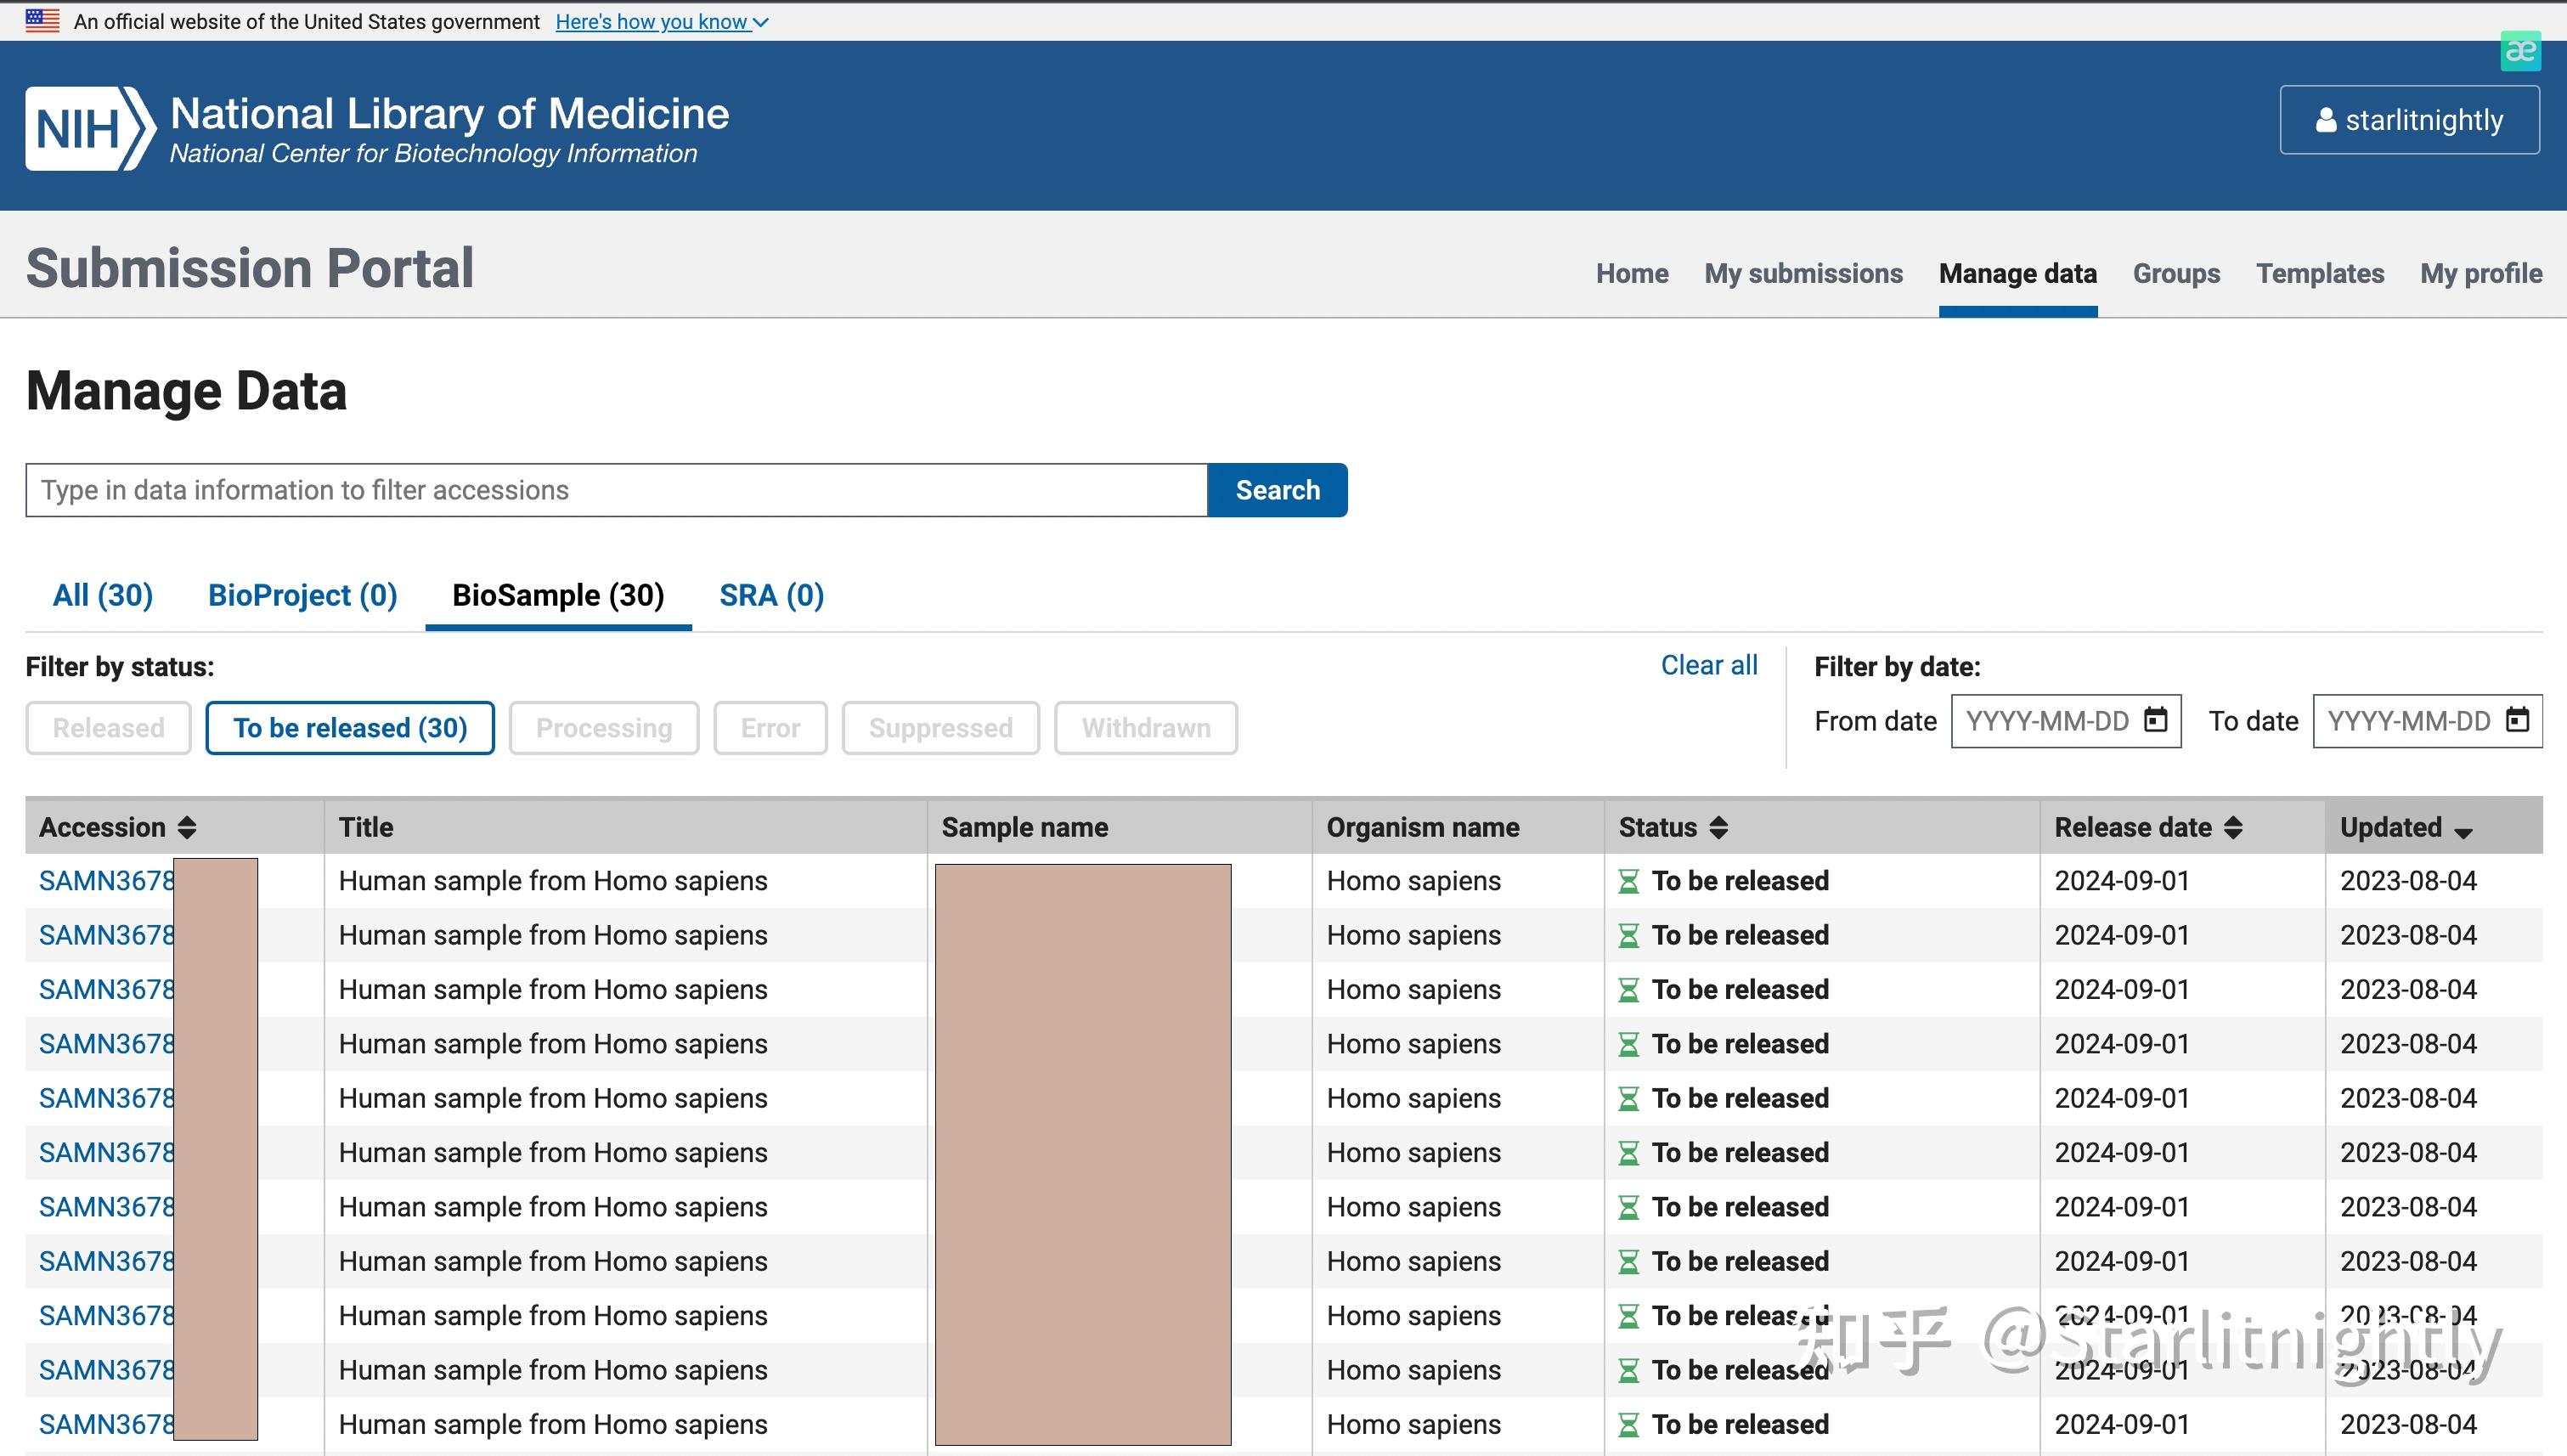Toggle the Processing status filter
This screenshot has width=2567, height=1456.
pyautogui.click(x=603, y=728)
